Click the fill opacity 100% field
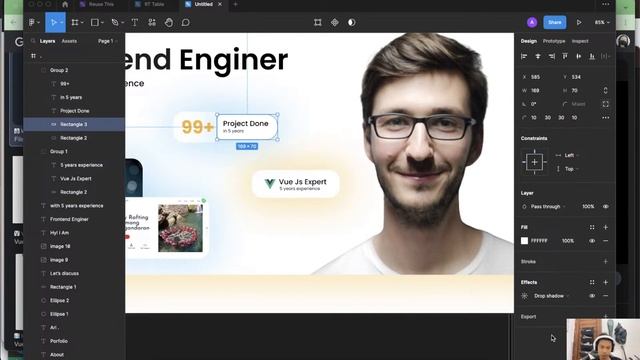This screenshot has height=360, width=640. point(568,241)
